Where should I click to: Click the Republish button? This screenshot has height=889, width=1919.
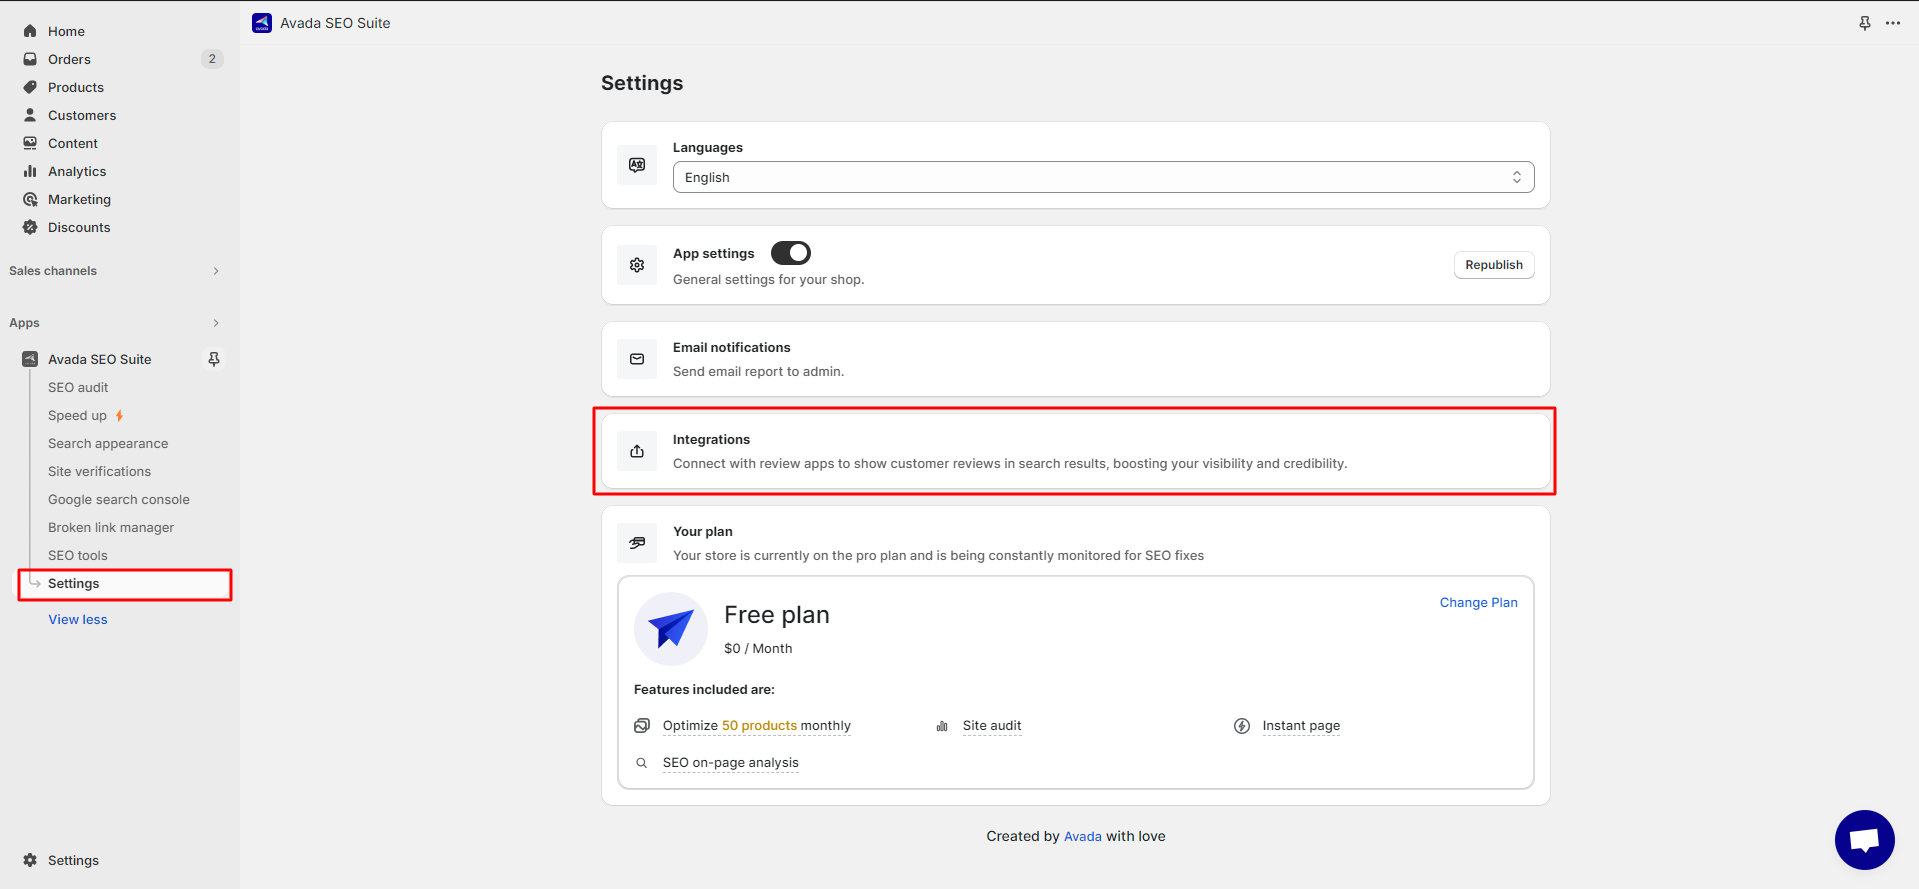pyautogui.click(x=1494, y=265)
